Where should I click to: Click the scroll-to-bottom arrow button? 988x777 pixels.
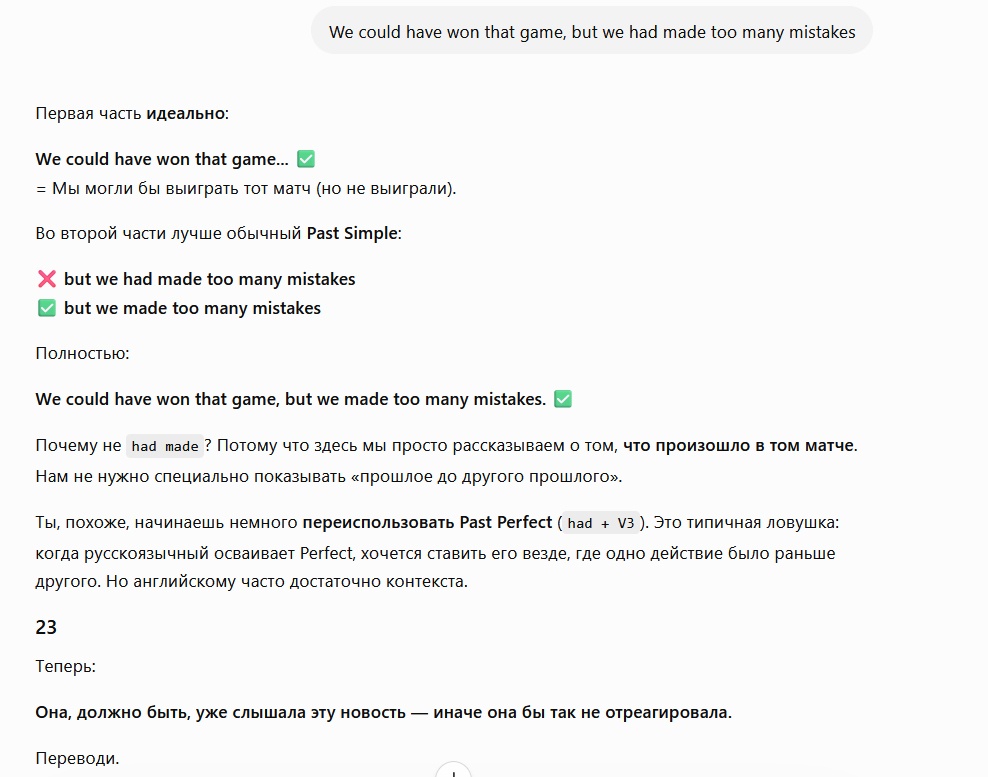tap(453, 772)
